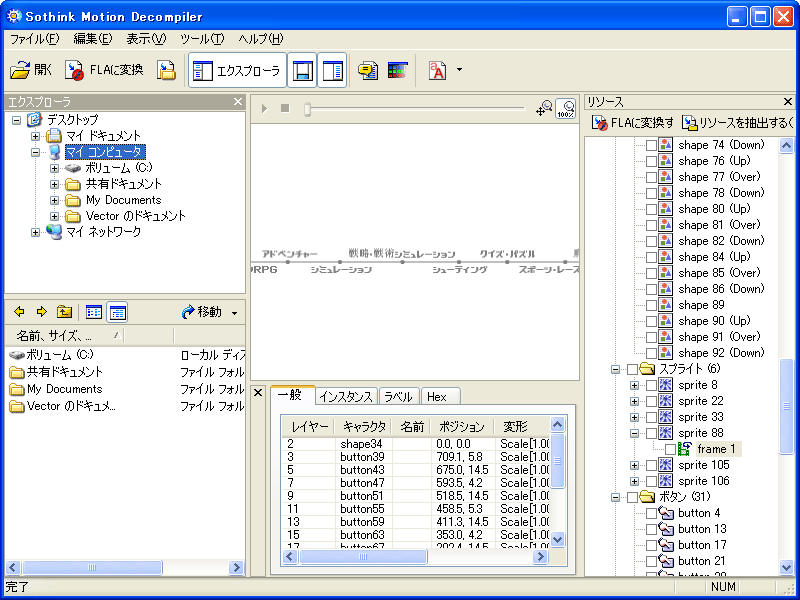Click the 名前、サイズ column header
Screen dimensions: 800x600
(x=64, y=336)
